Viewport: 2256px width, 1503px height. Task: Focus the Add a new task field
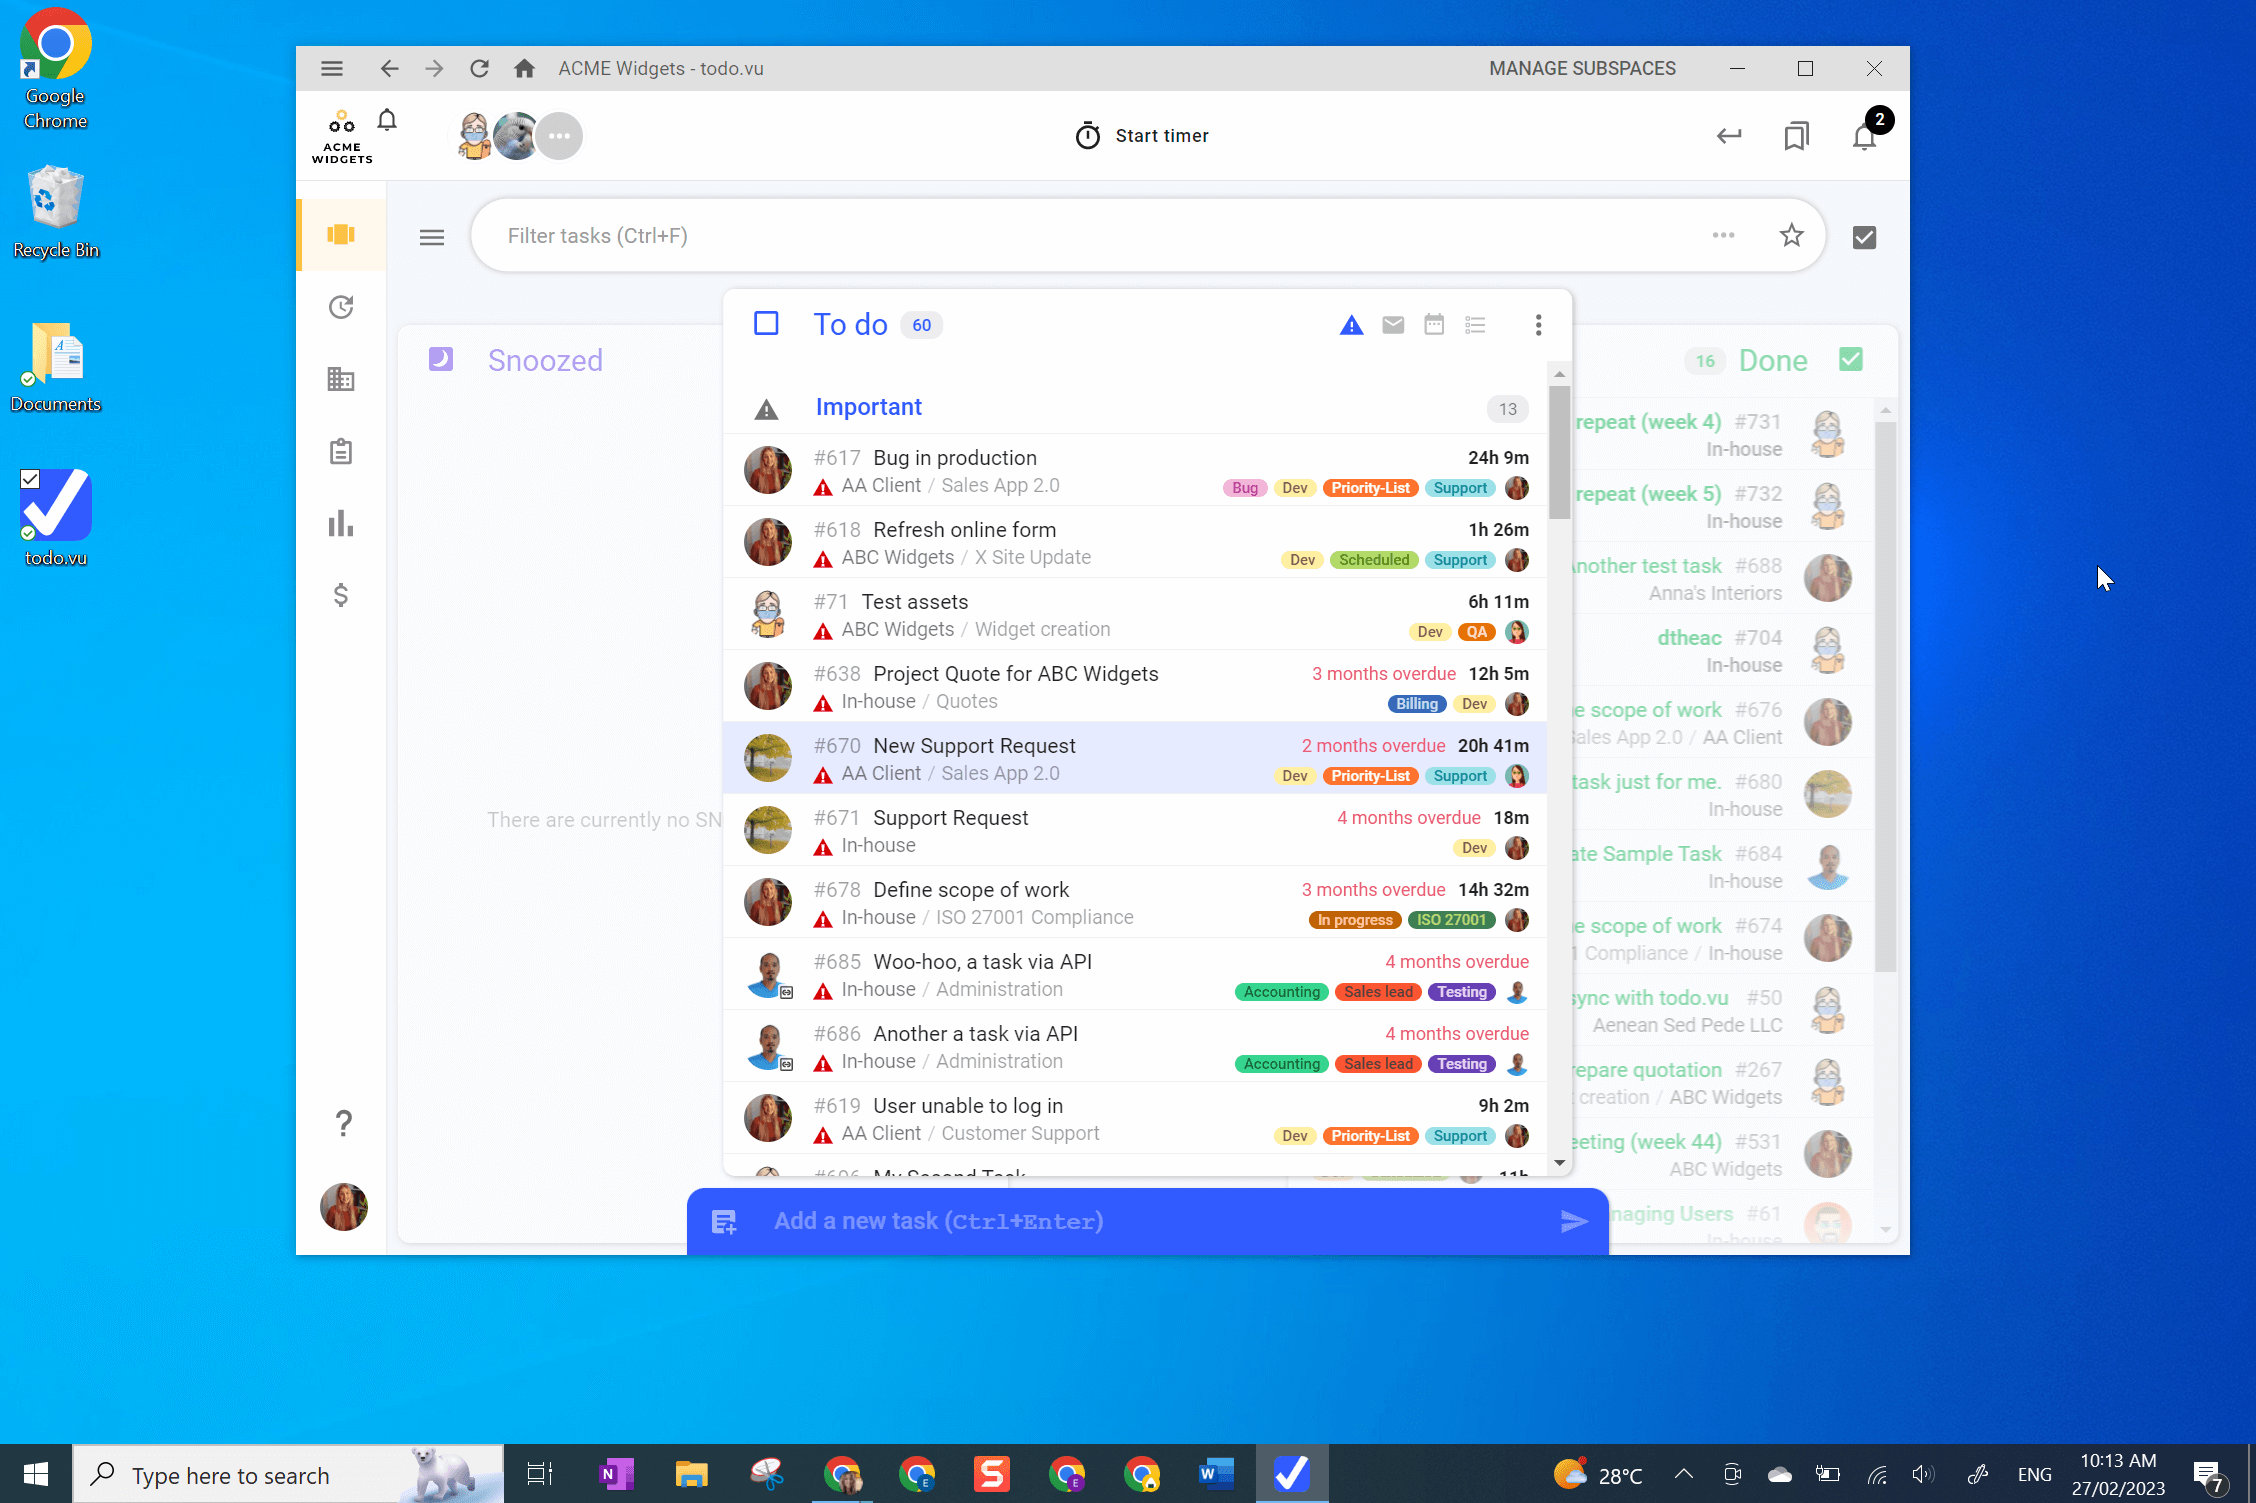1150,1221
